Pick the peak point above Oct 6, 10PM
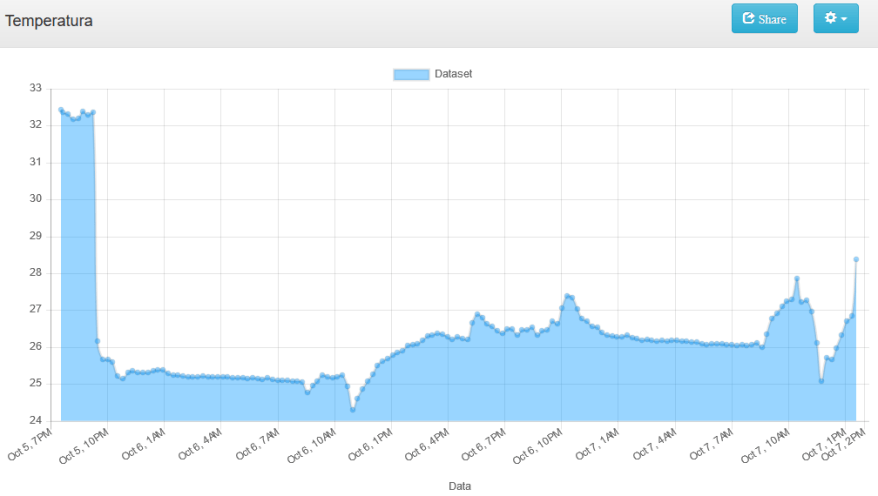This screenshot has width=878, height=496. coord(568,296)
